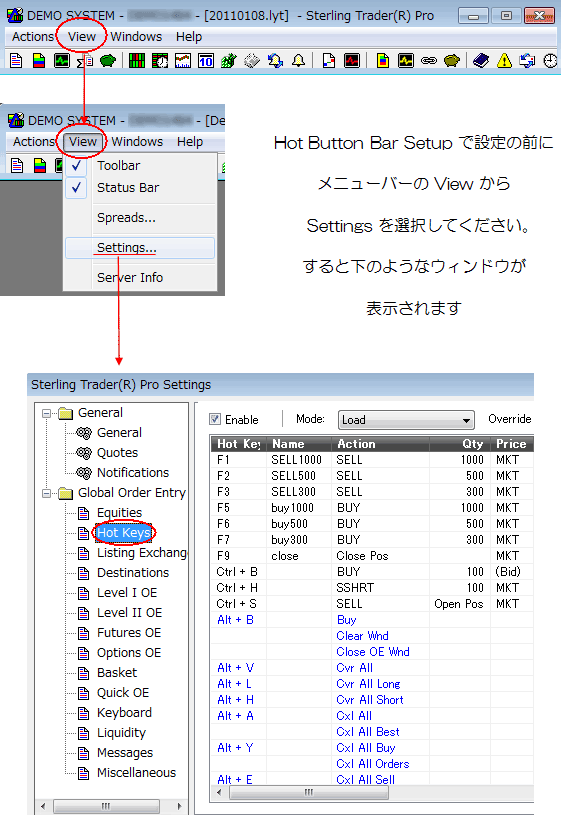Click the Qty column header
Image resolution: width=561 pixels, height=815 pixels.
tap(460, 444)
